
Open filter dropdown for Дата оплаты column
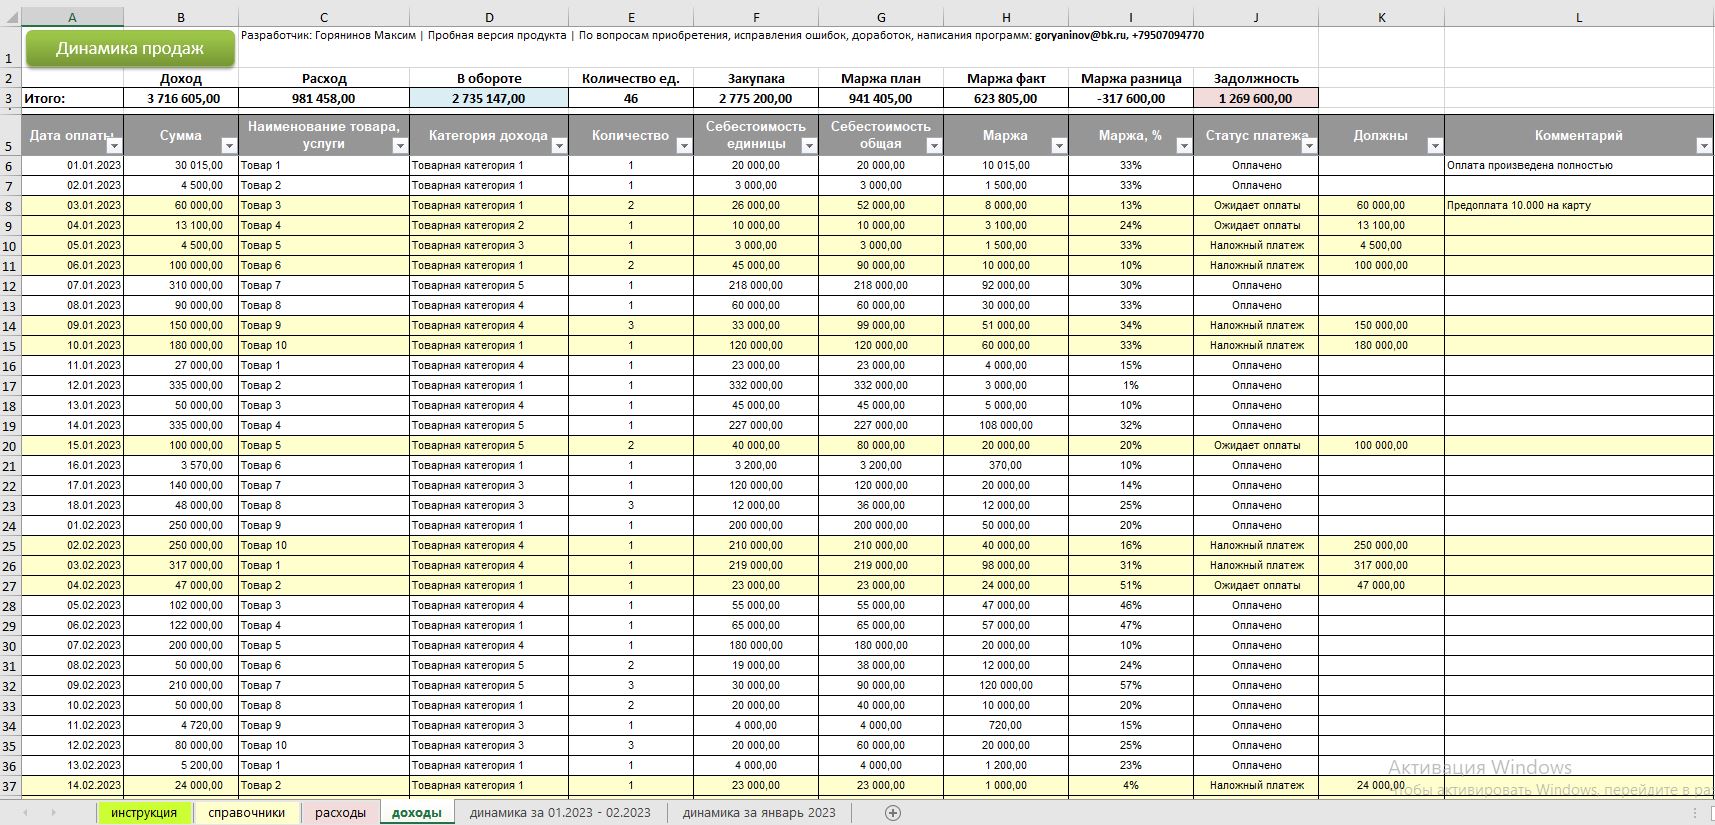[x=115, y=146]
